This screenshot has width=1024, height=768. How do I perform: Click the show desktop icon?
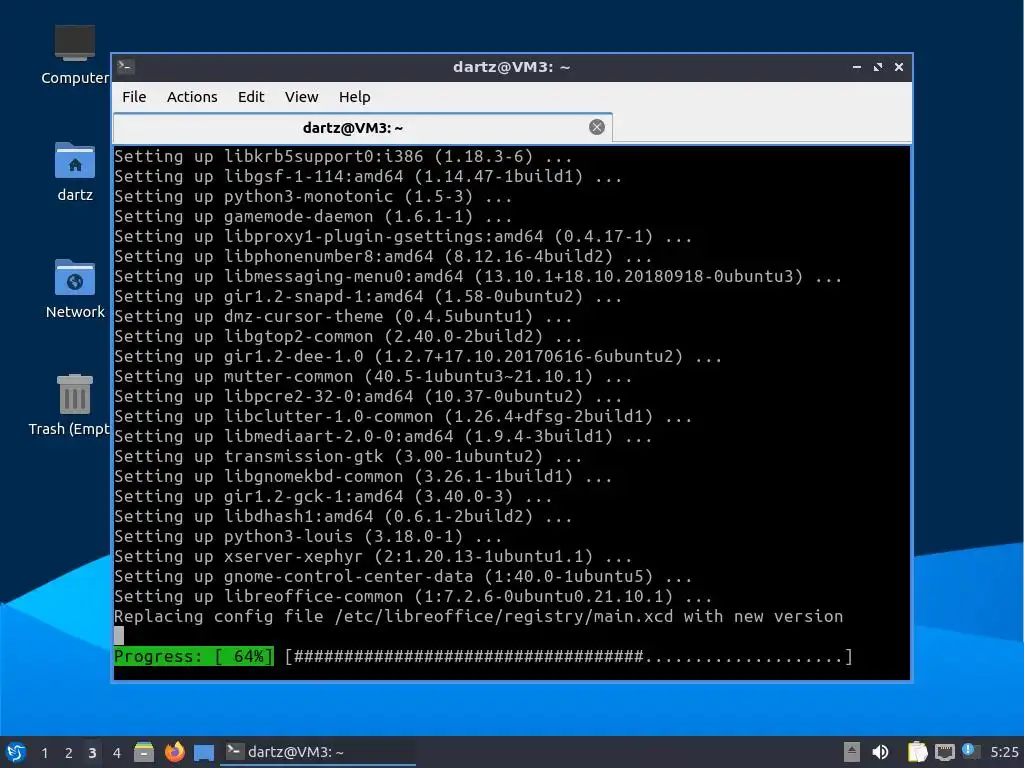click(204, 753)
